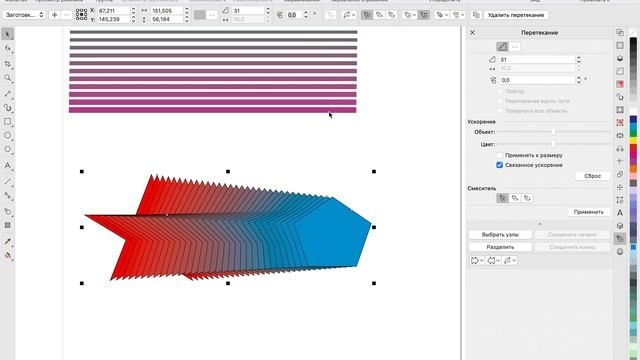The image size is (640, 360).
Task: Select the Crop tool
Action: 7,64
